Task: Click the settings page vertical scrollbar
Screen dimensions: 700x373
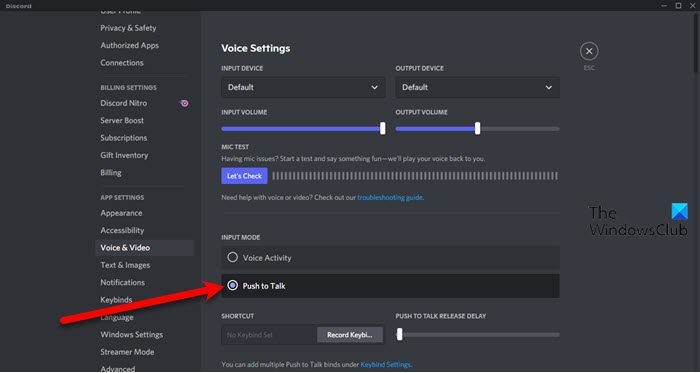Action: click(x=697, y=42)
